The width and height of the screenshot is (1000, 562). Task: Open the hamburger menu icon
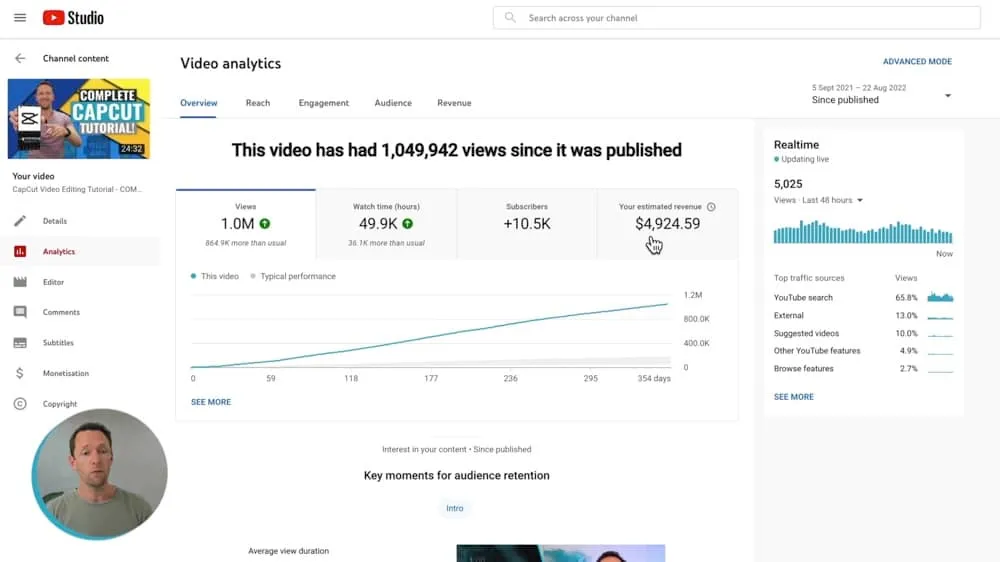[x=20, y=18]
